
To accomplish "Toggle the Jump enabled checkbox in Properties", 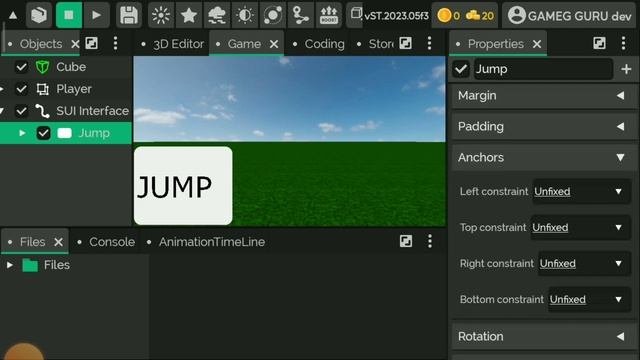I will pyautogui.click(x=461, y=69).
